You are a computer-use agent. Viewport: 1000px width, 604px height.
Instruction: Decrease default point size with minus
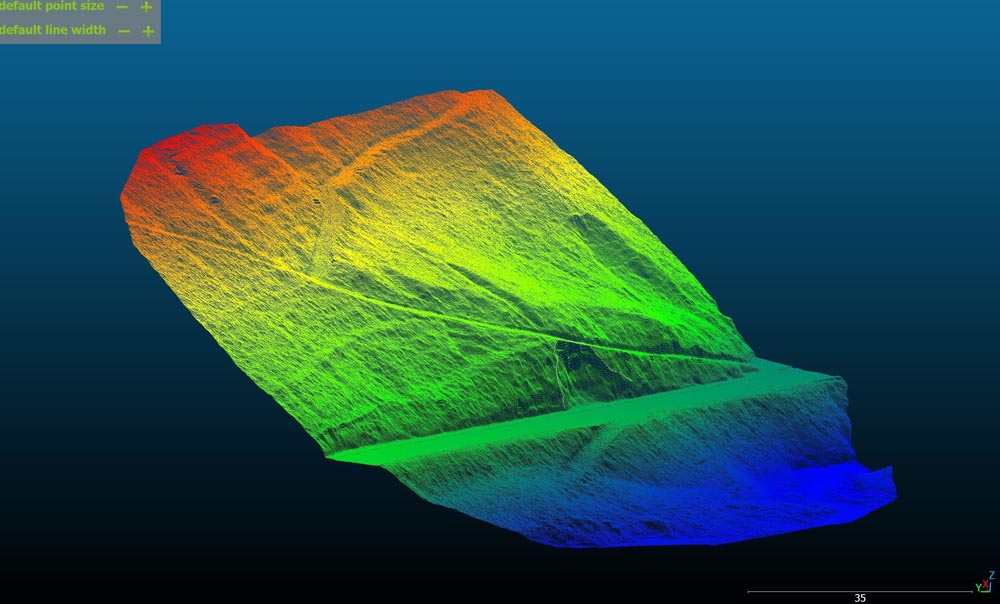click(122, 7)
